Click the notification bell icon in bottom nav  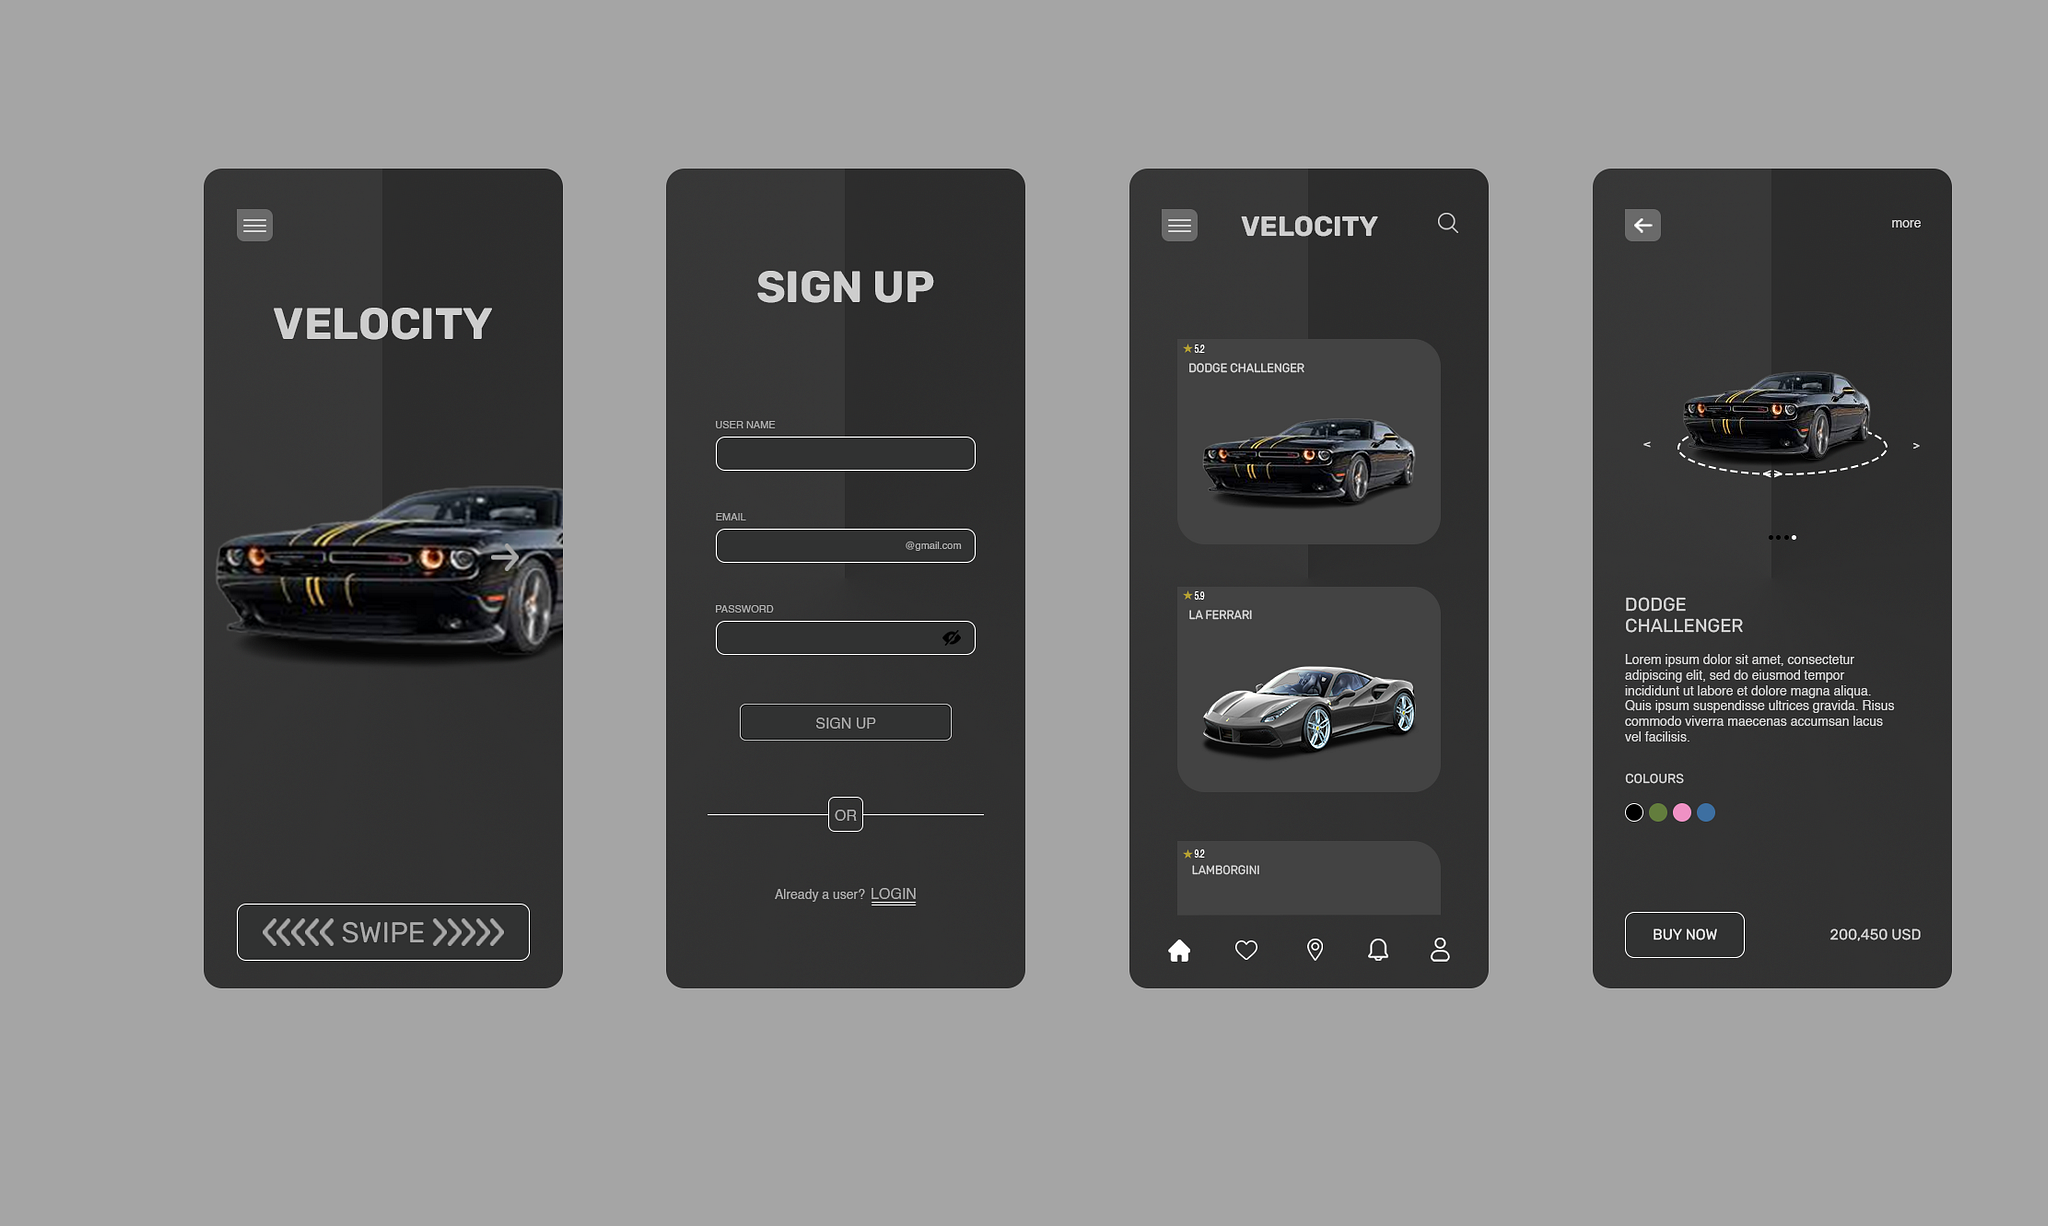coord(1377,950)
